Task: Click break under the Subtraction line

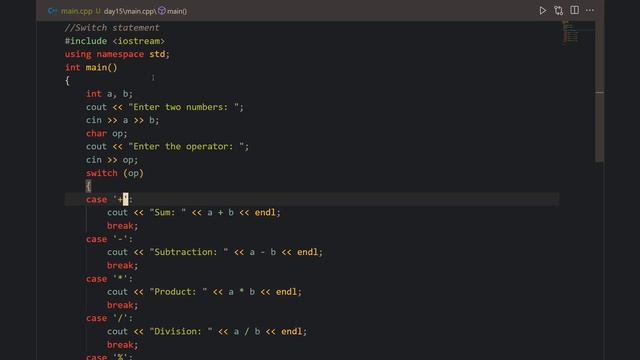Action: [x=122, y=265]
